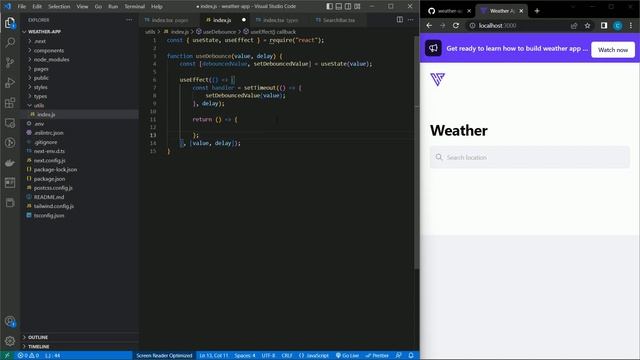
Task: Split the editor to the right
Action: click(400, 20)
